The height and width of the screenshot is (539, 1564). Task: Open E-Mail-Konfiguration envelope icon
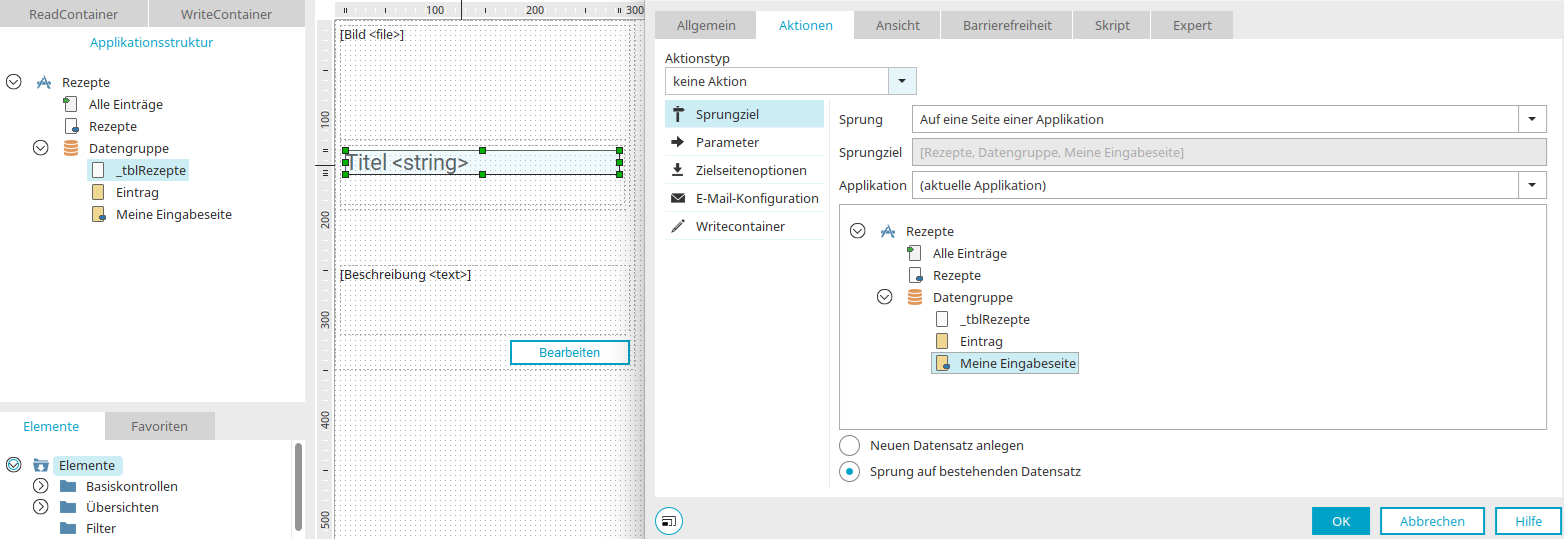tap(678, 198)
